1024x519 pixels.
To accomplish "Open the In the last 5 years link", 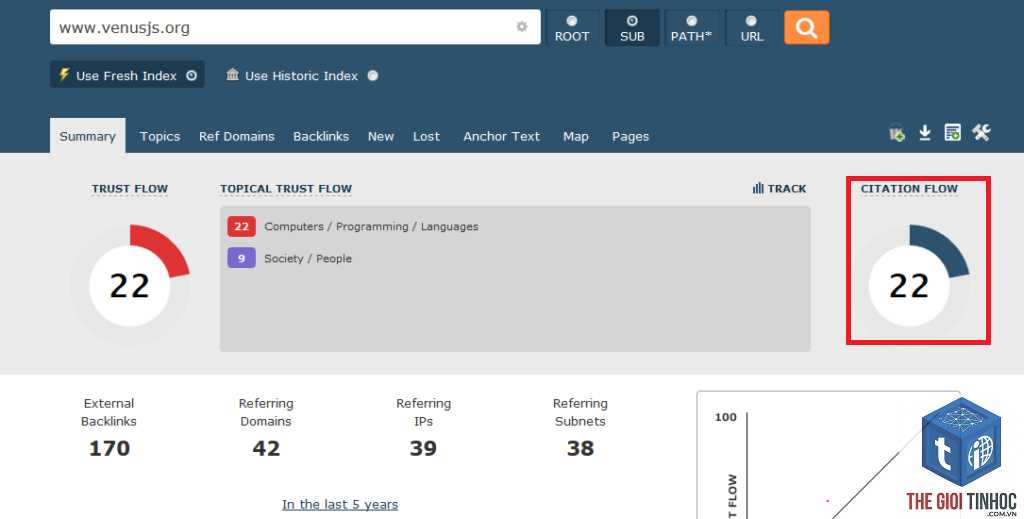I will click(340, 504).
